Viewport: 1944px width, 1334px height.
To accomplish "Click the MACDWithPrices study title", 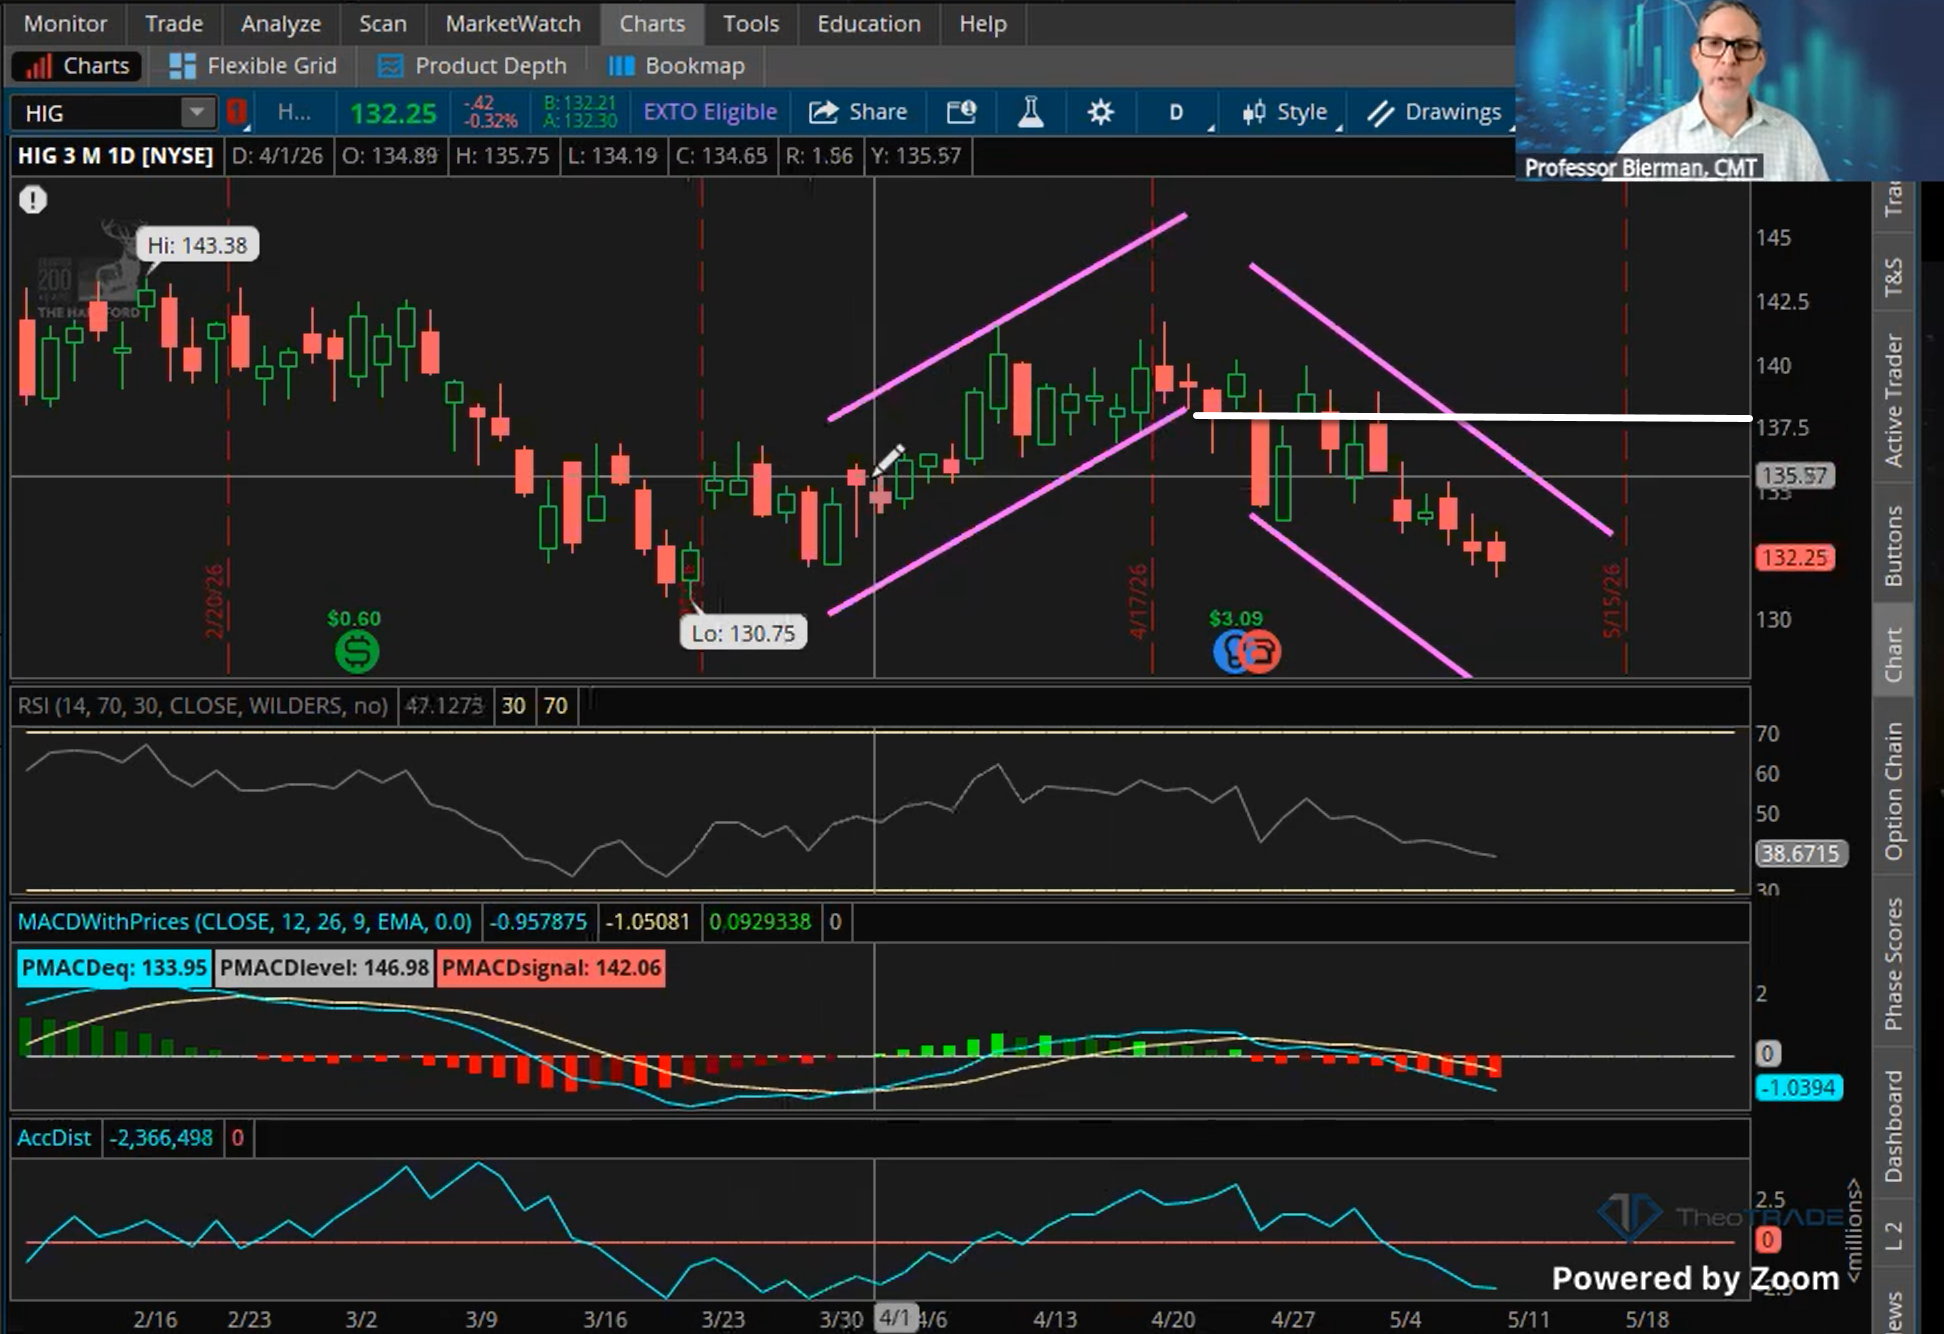I will [x=245, y=921].
